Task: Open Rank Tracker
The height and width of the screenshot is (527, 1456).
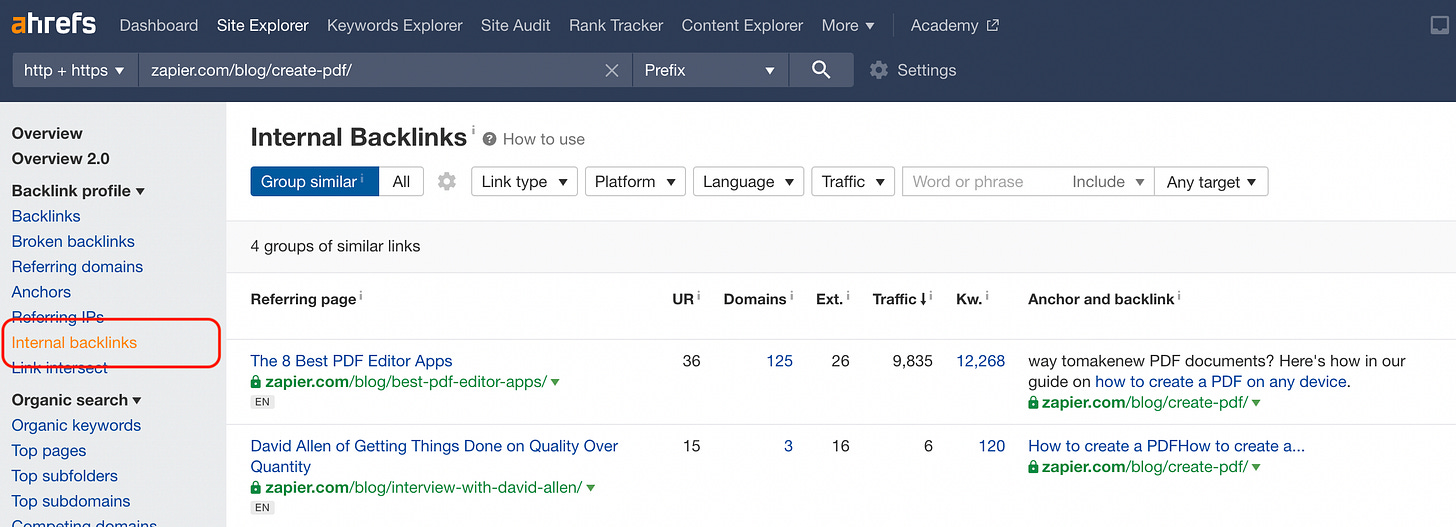Action: click(x=616, y=26)
